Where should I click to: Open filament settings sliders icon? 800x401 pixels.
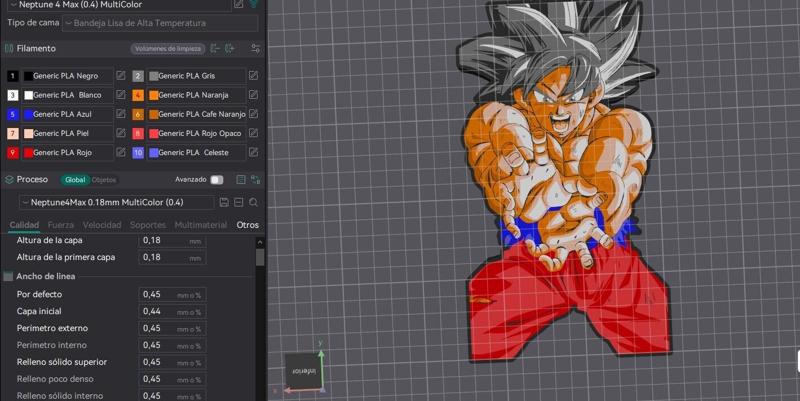point(256,48)
